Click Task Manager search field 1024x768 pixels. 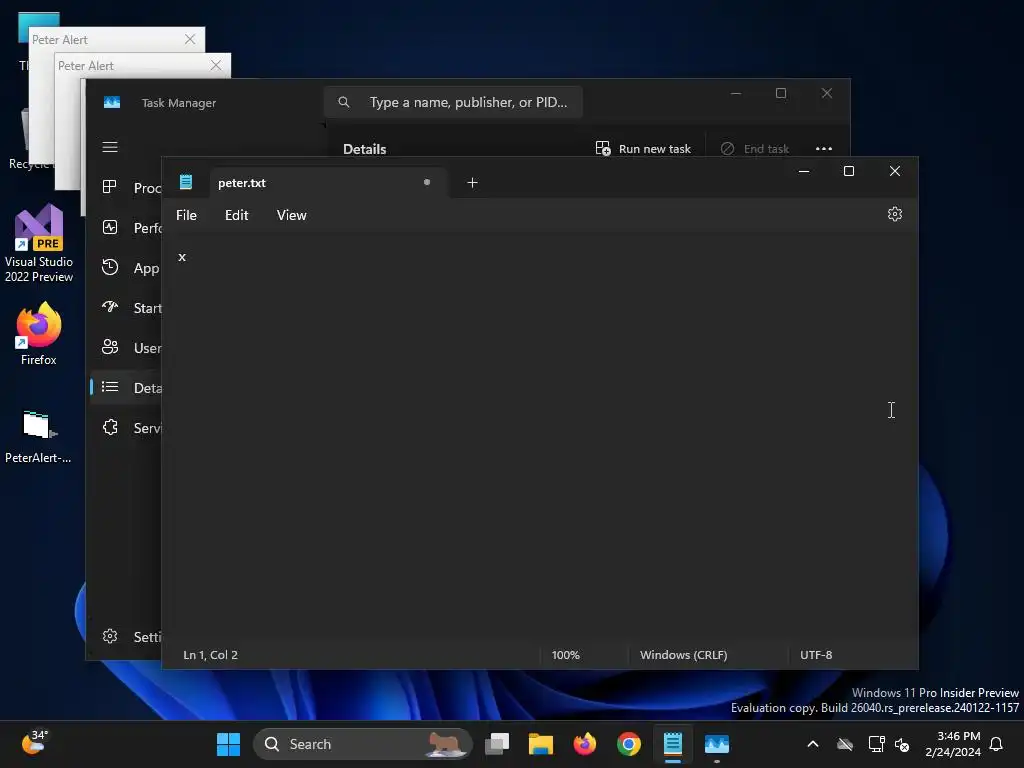tap(453, 102)
